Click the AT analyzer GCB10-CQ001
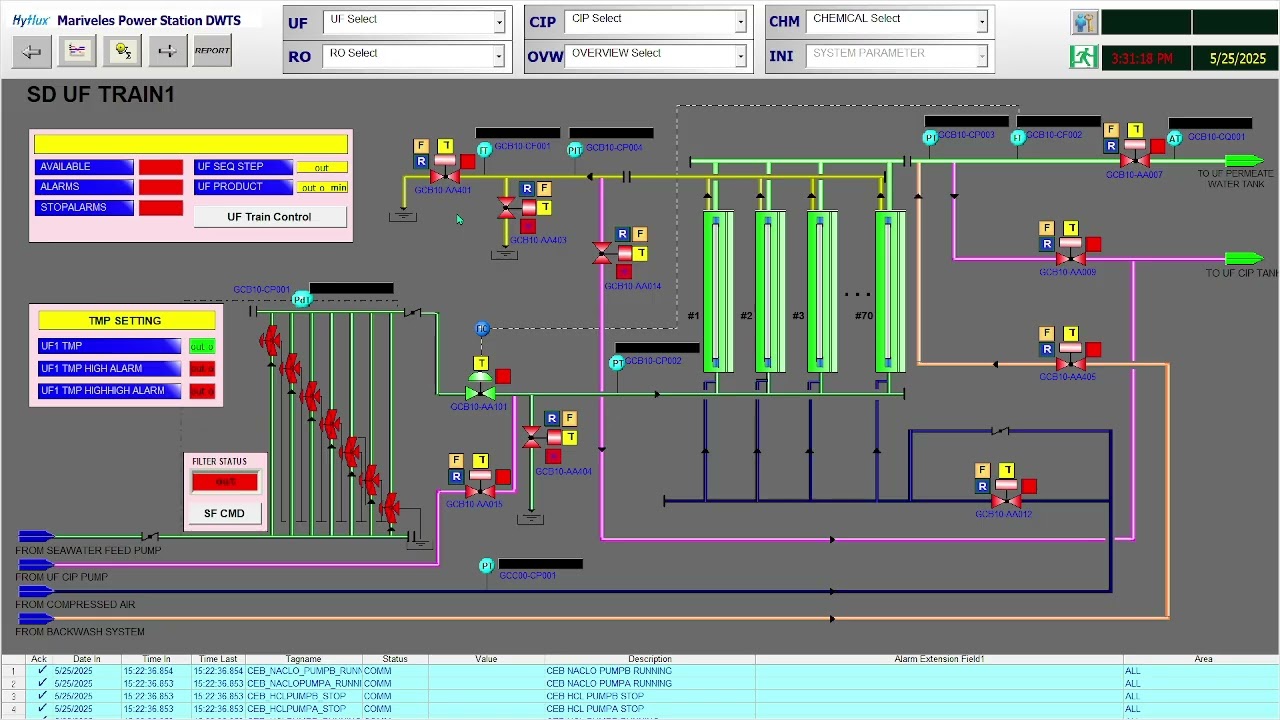1280x720 pixels. (x=1174, y=138)
